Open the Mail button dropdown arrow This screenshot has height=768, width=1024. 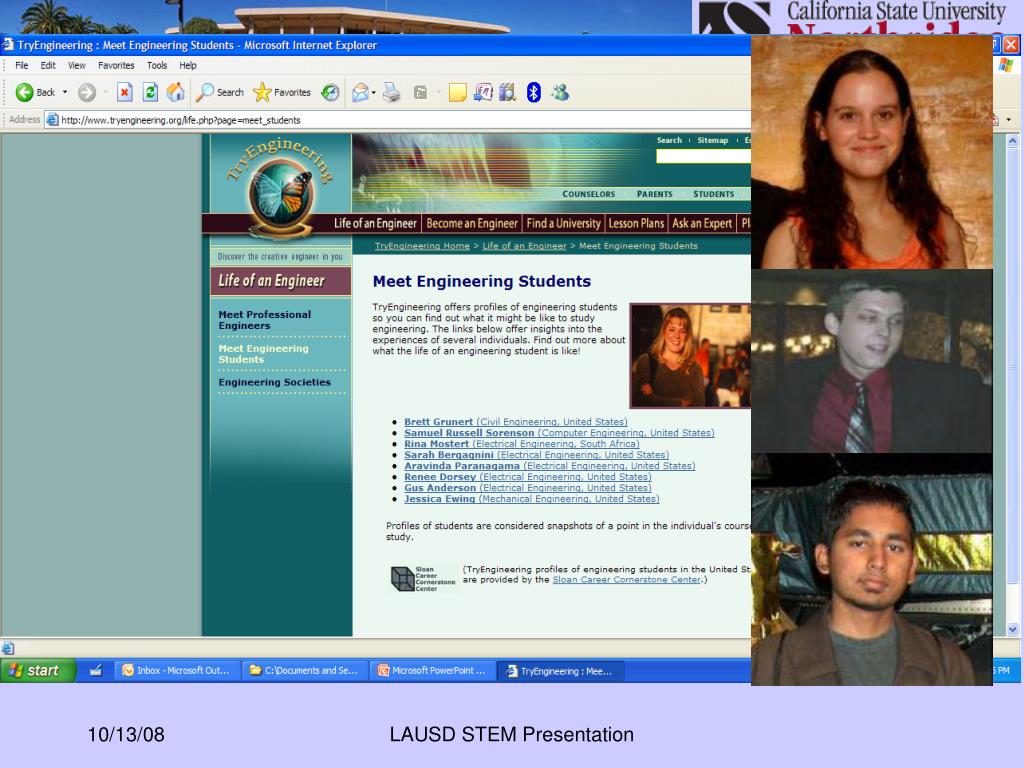coord(374,93)
